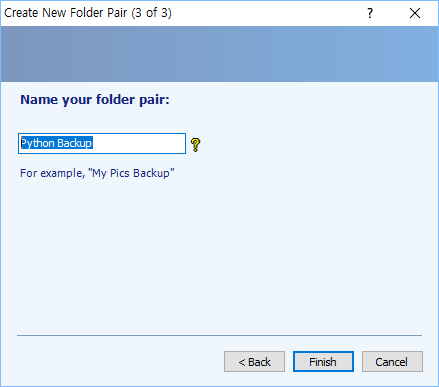Viewport: 439px width, 387px height.
Task: Cancel the folder pair wizard
Action: point(392,362)
